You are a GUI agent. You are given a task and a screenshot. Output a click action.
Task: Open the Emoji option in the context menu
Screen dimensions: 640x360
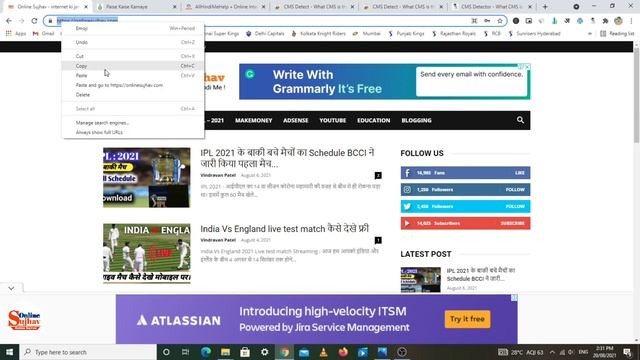pos(133,28)
